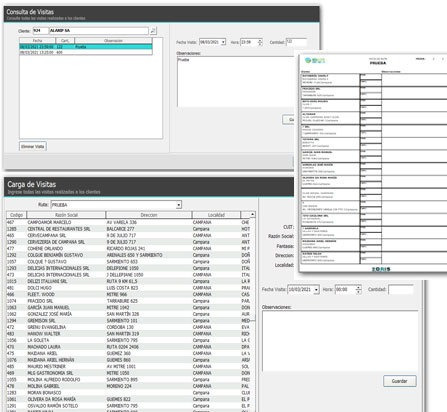This screenshot has width=447, height=412.
Task: Select the HANOW WALTER row
Action: point(128,334)
